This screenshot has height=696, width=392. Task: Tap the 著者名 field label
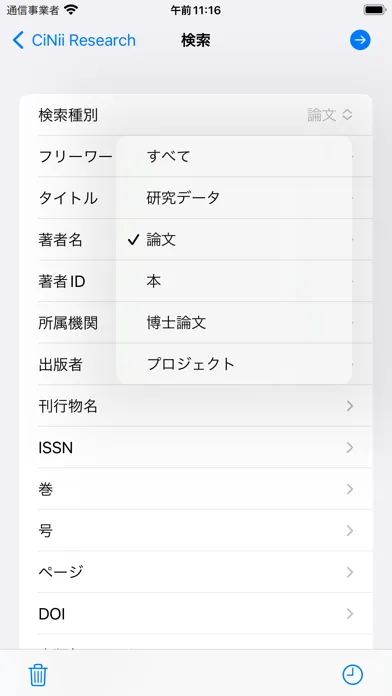pyautogui.click(x=60, y=240)
